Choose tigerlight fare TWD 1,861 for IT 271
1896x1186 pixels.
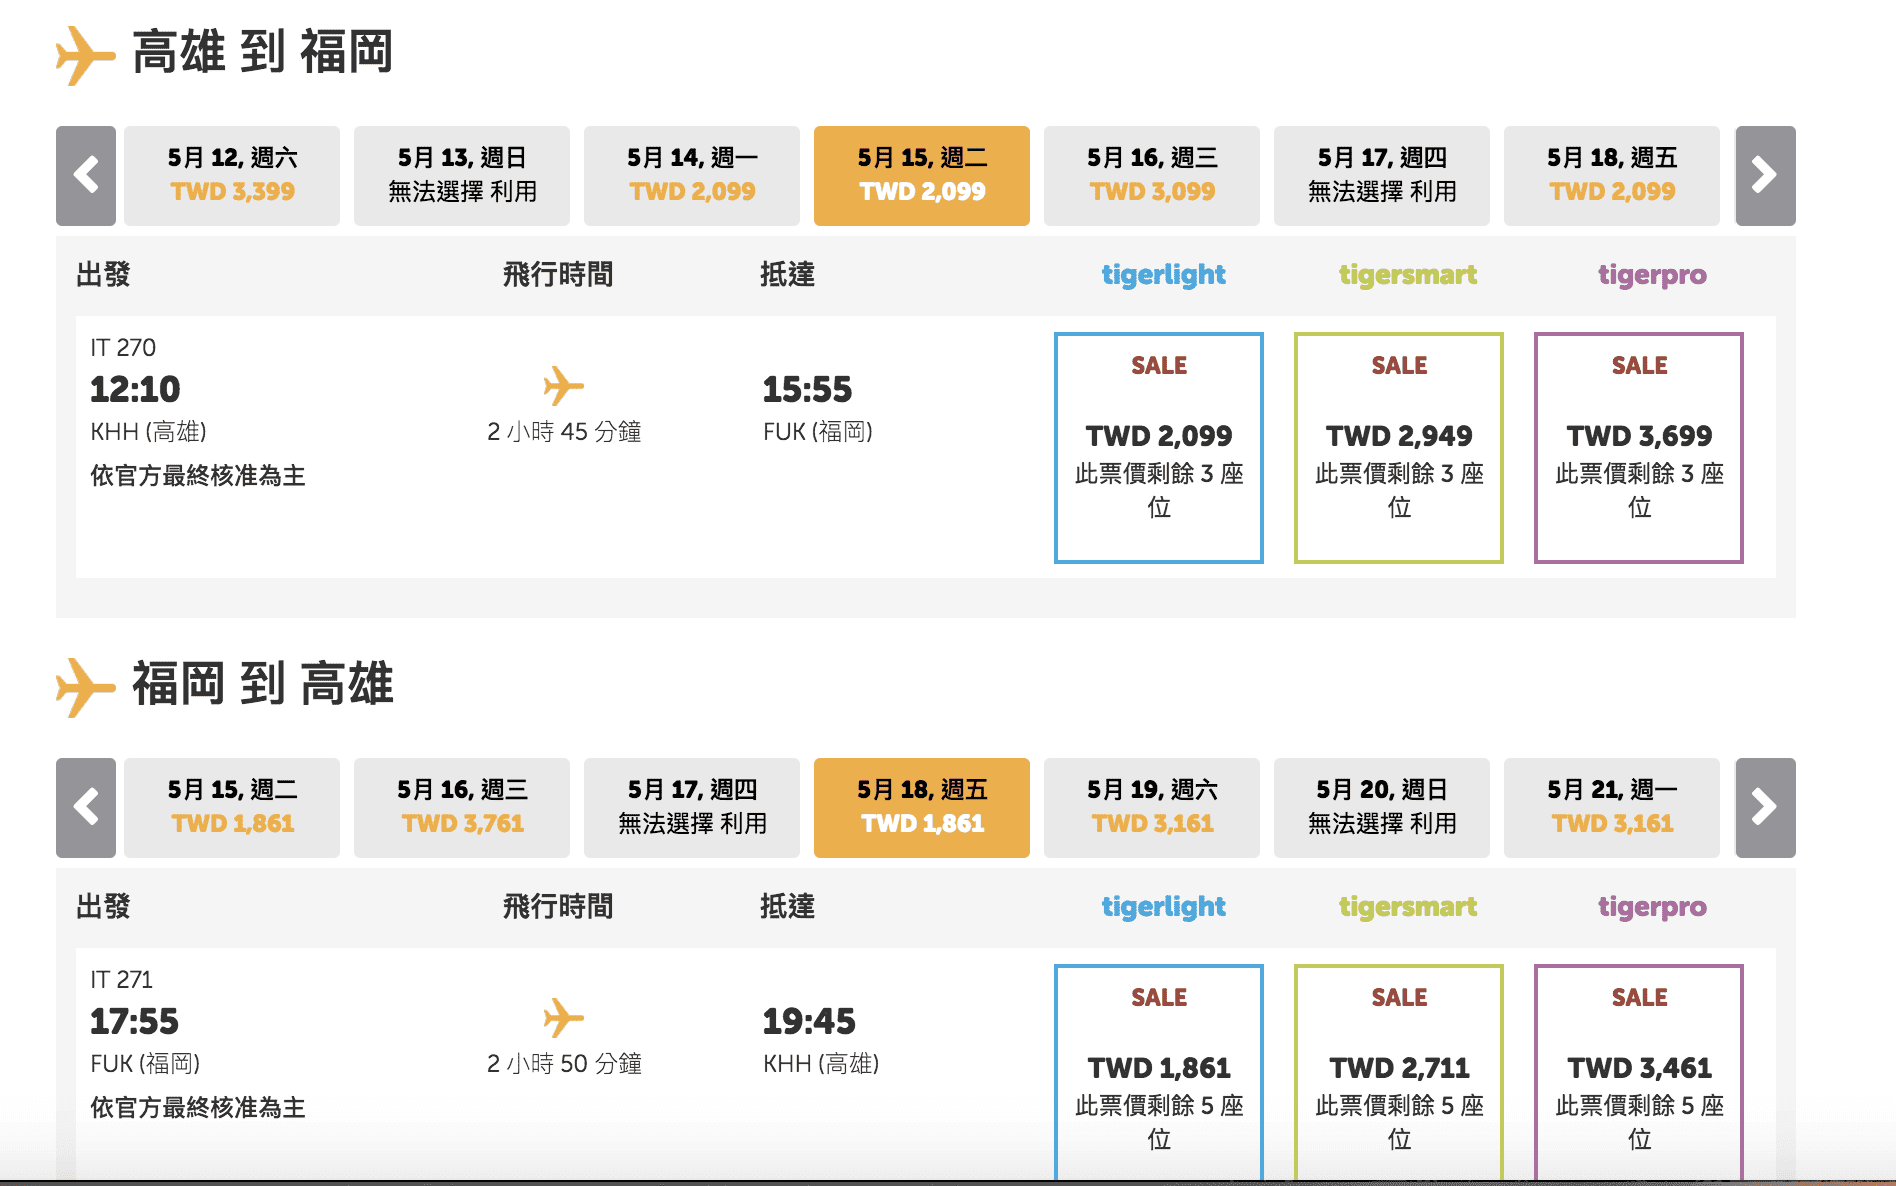[1159, 1073]
